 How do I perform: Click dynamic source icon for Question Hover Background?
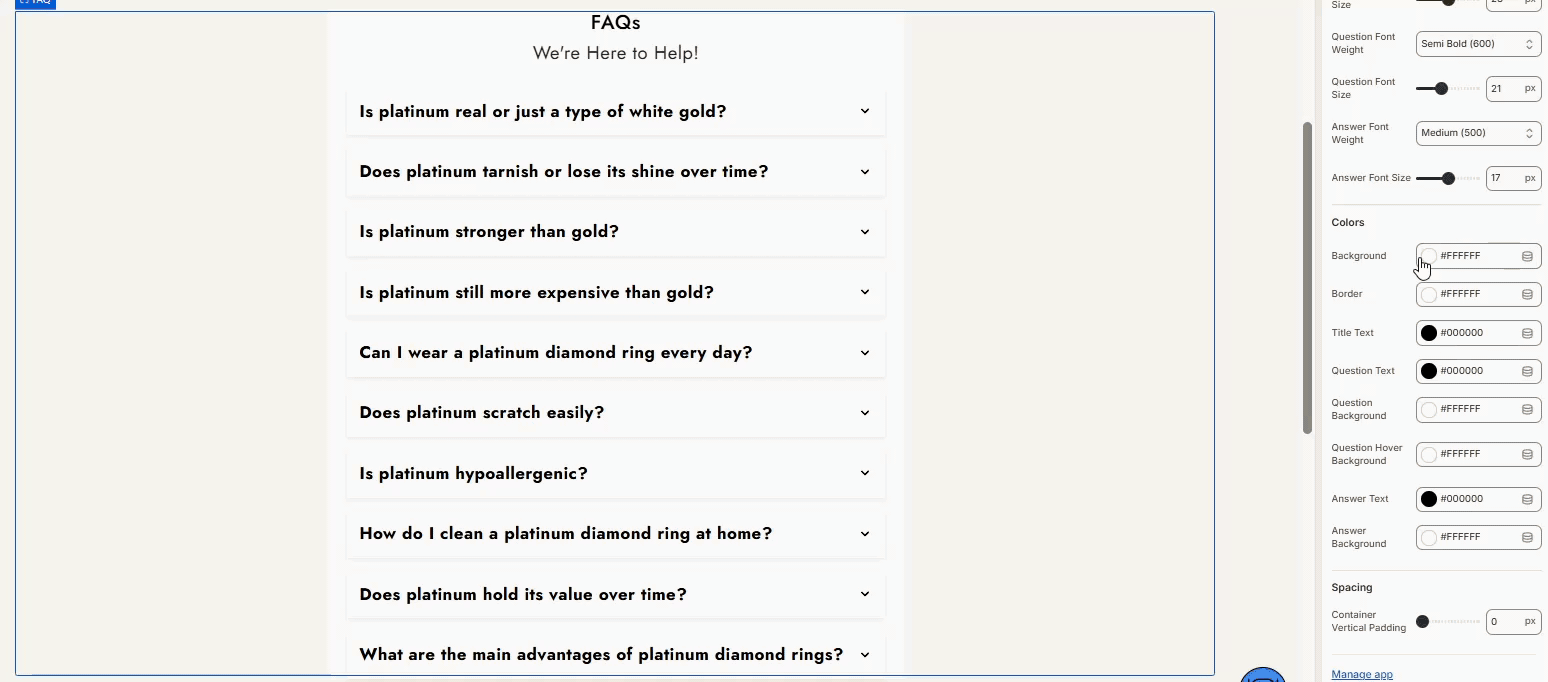coord(1527,454)
